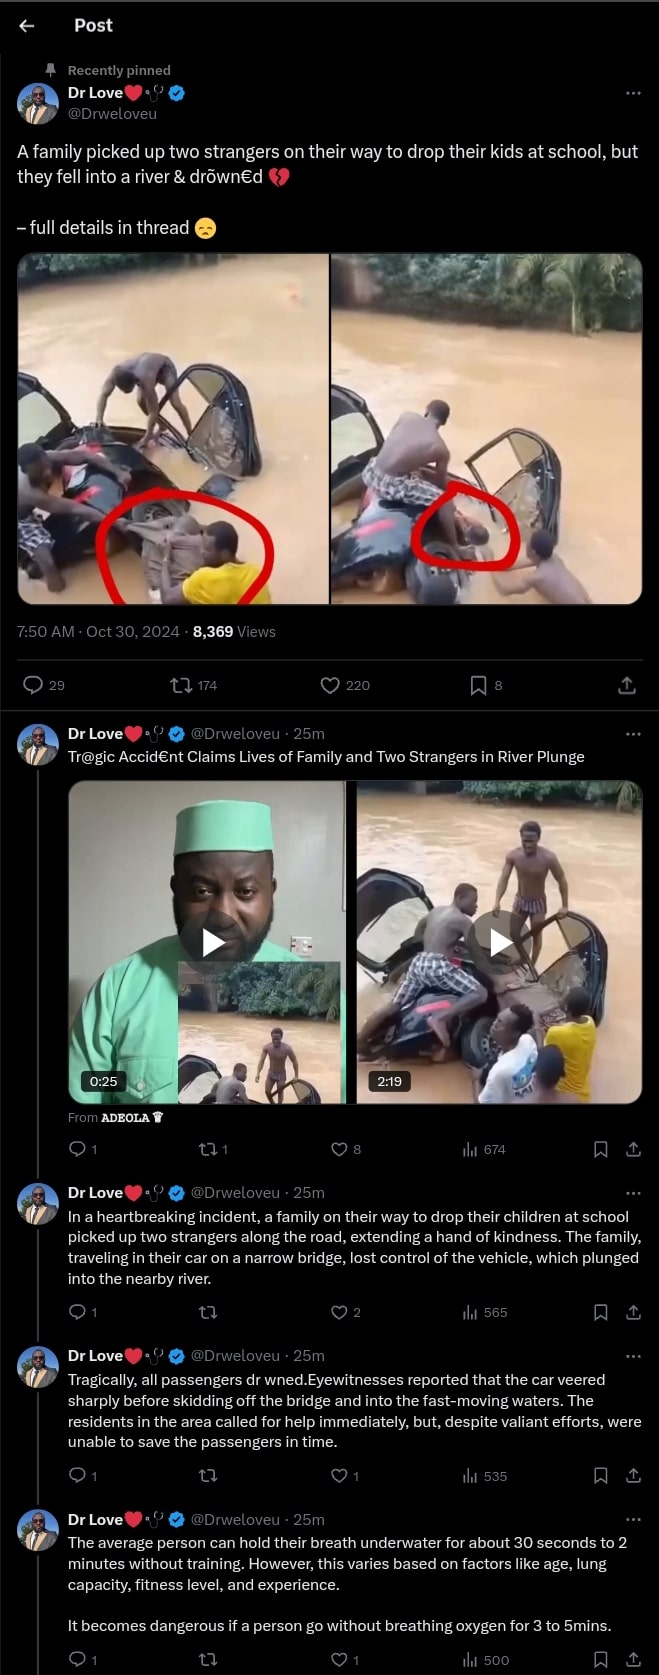Bookmark the reply with two videos
The width and height of the screenshot is (659, 1675).
[601, 1150]
